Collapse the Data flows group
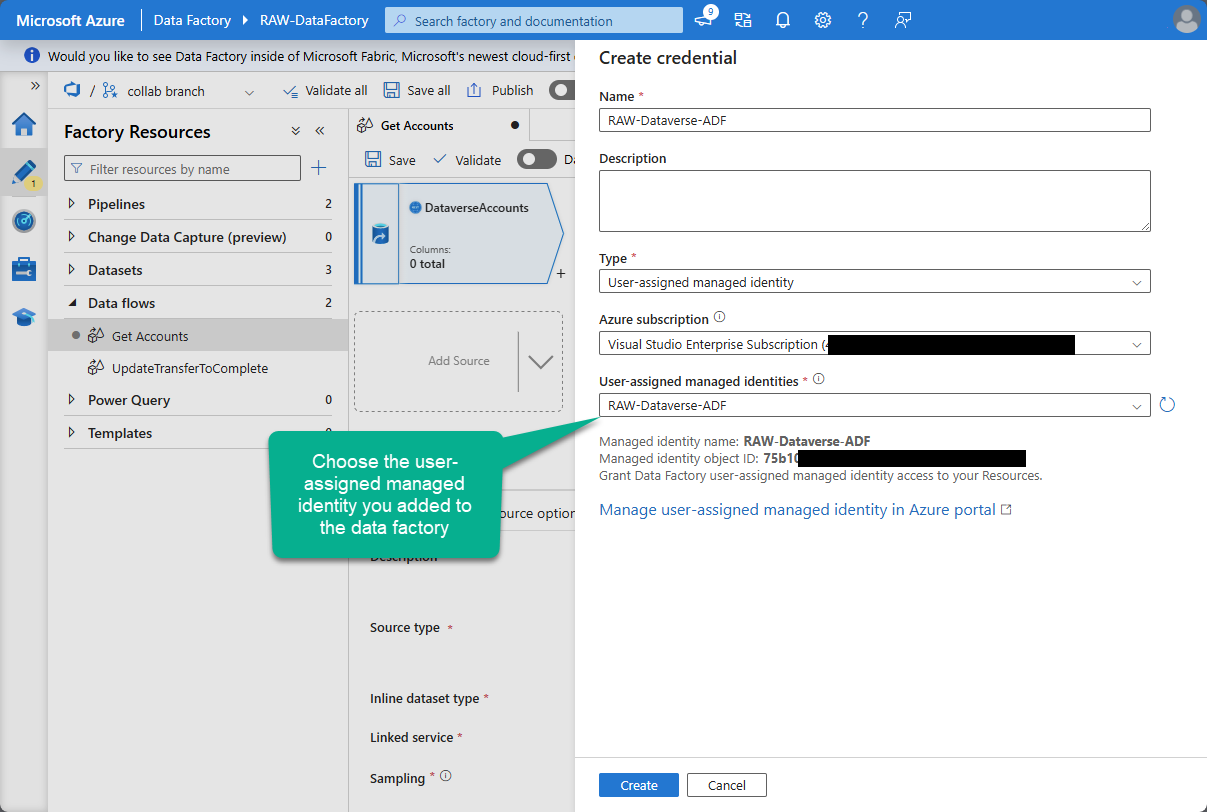Screen dimensions: 1207x812 click(71, 303)
